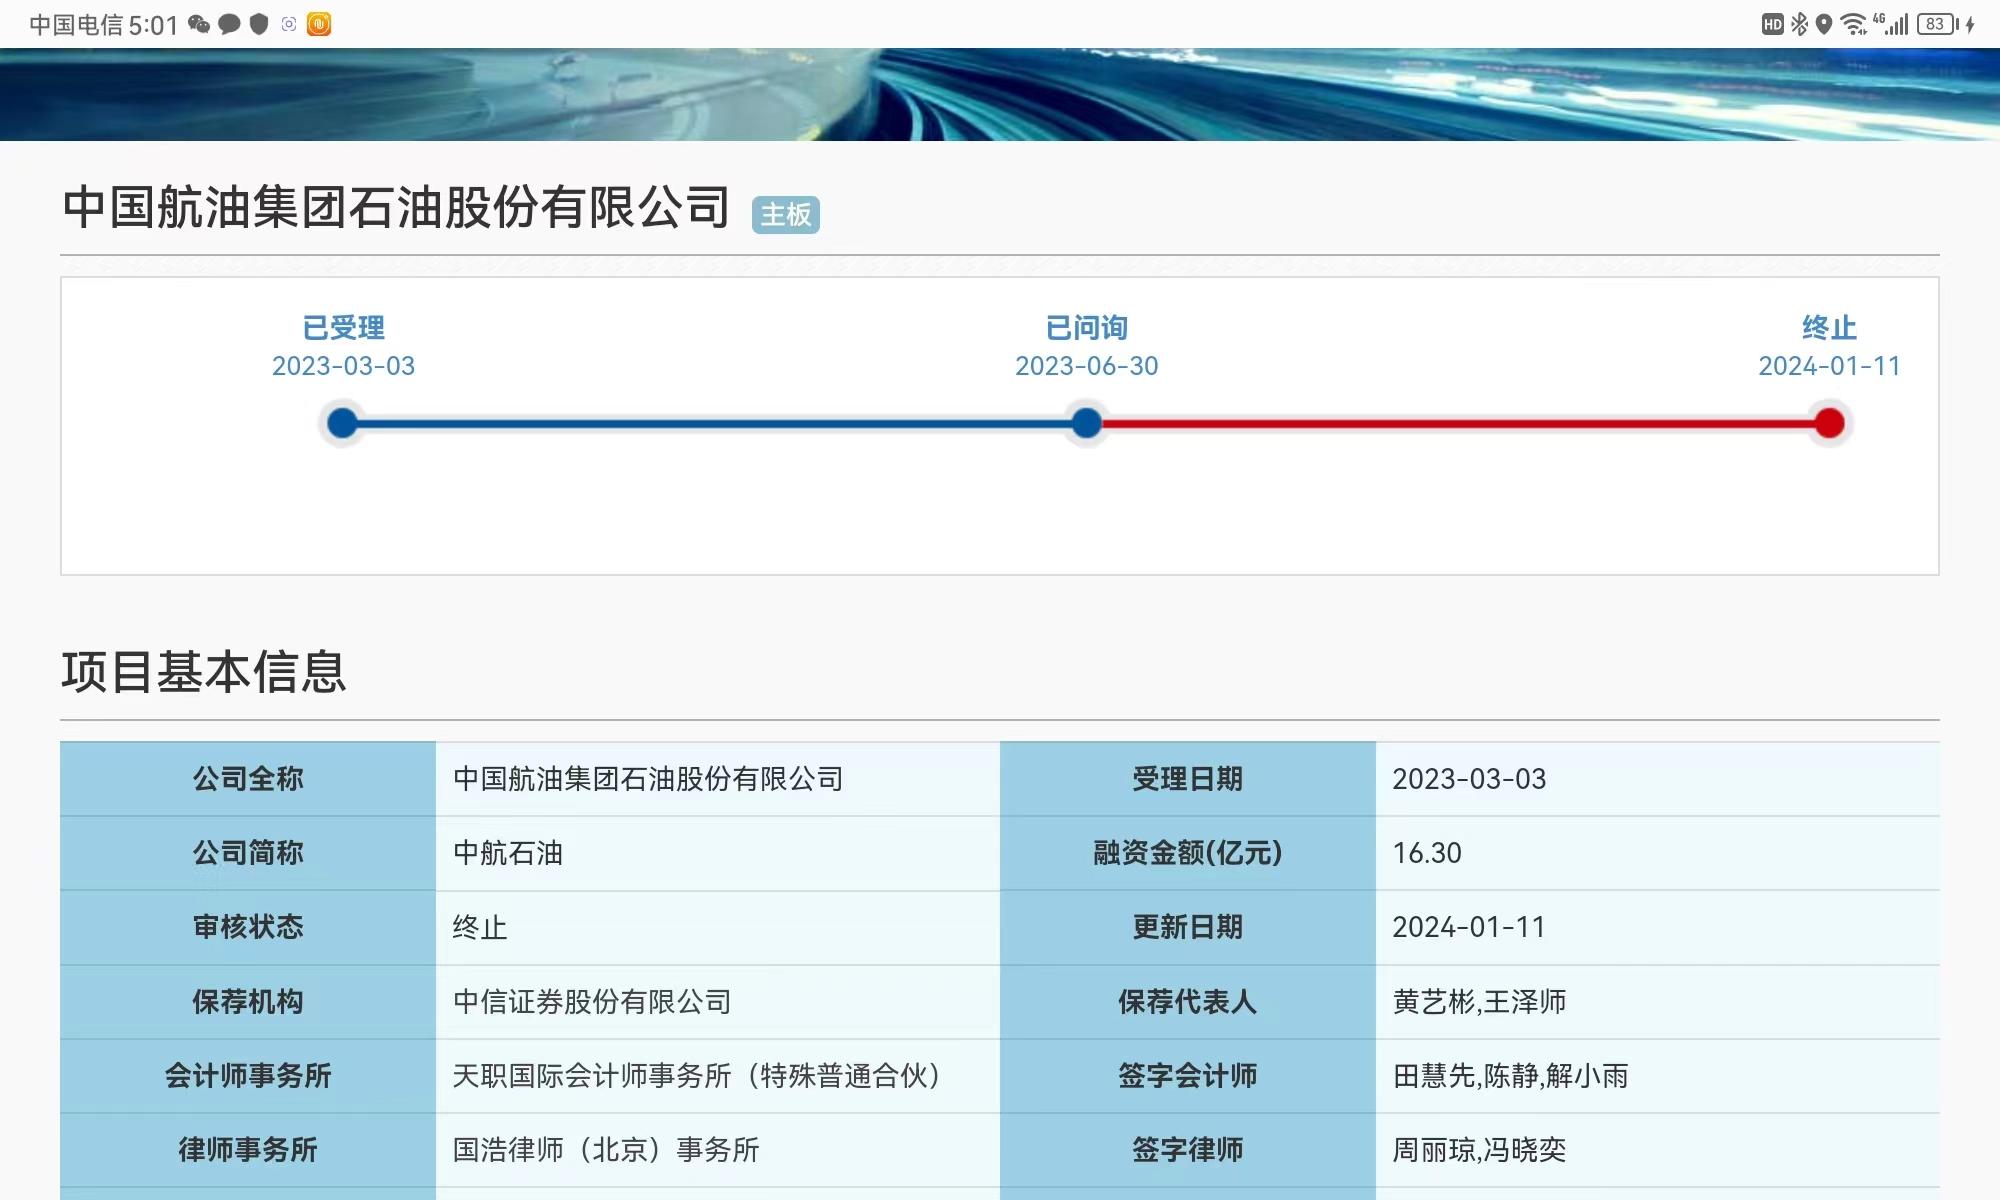Screen dimensions: 2000x1200
Task: Click the company title heading 中国航油集团石油股份有限公司
Action: [396, 208]
